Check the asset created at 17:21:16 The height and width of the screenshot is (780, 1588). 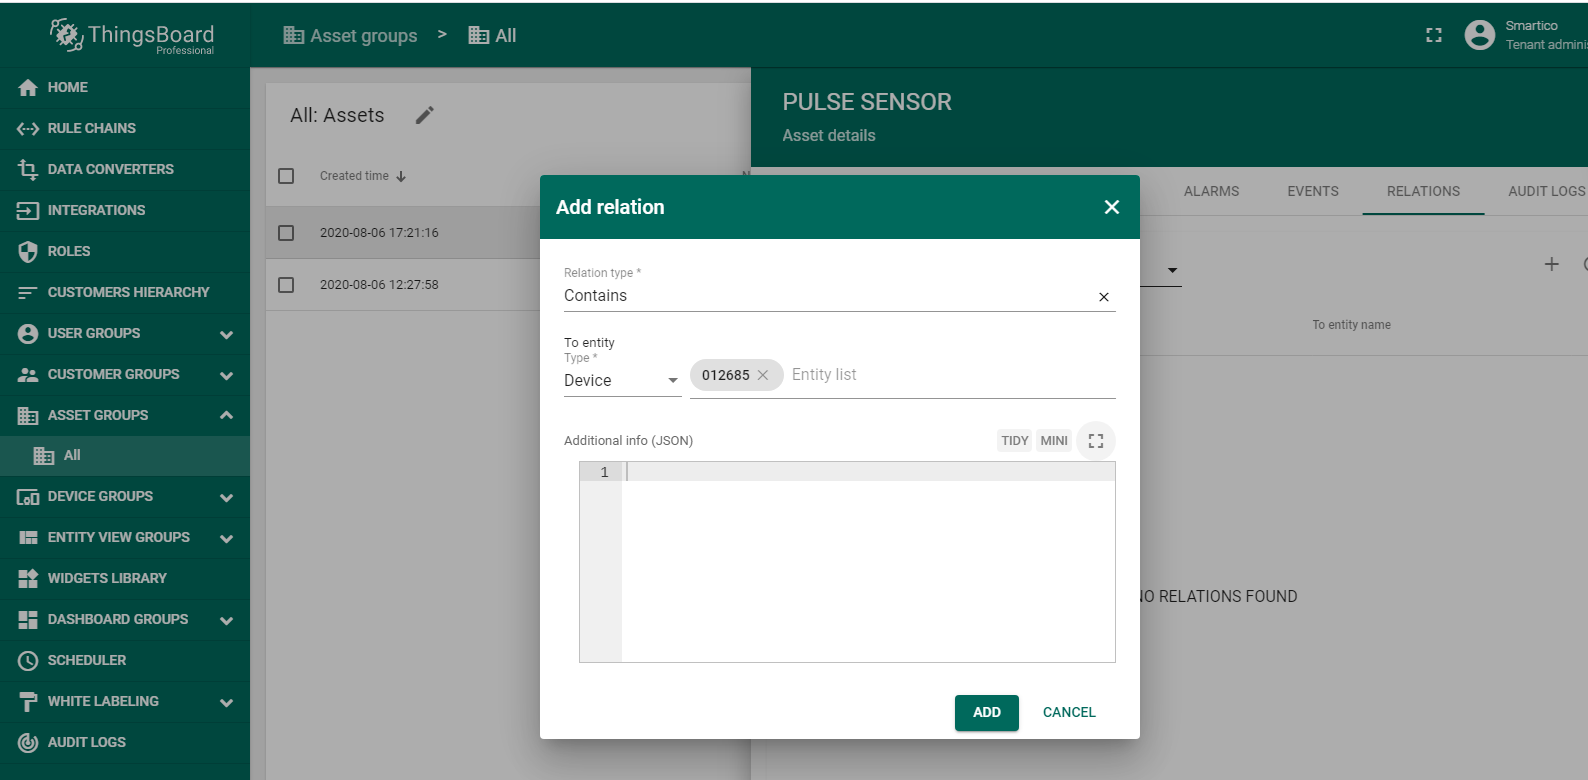[286, 233]
